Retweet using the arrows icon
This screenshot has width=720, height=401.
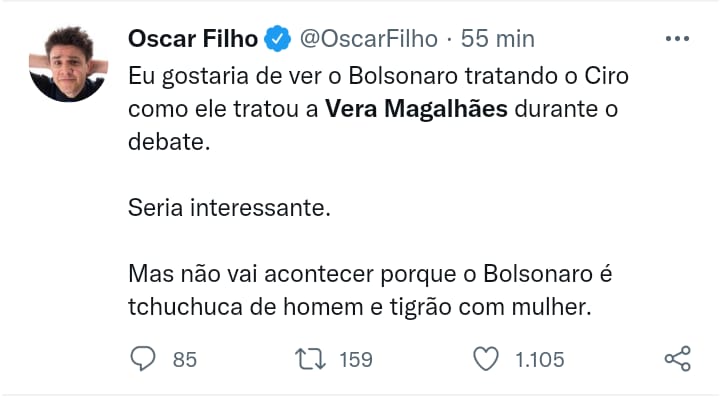tap(308, 358)
